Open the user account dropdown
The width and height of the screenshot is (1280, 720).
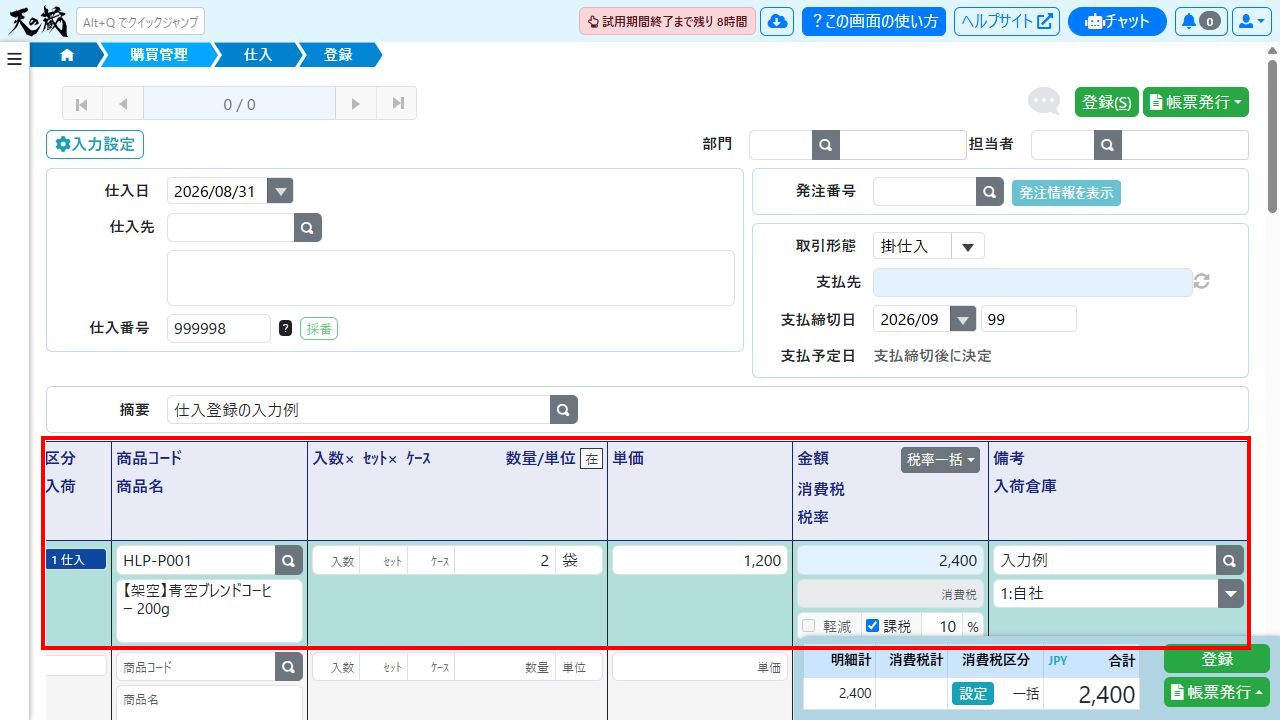[x=1250, y=21]
